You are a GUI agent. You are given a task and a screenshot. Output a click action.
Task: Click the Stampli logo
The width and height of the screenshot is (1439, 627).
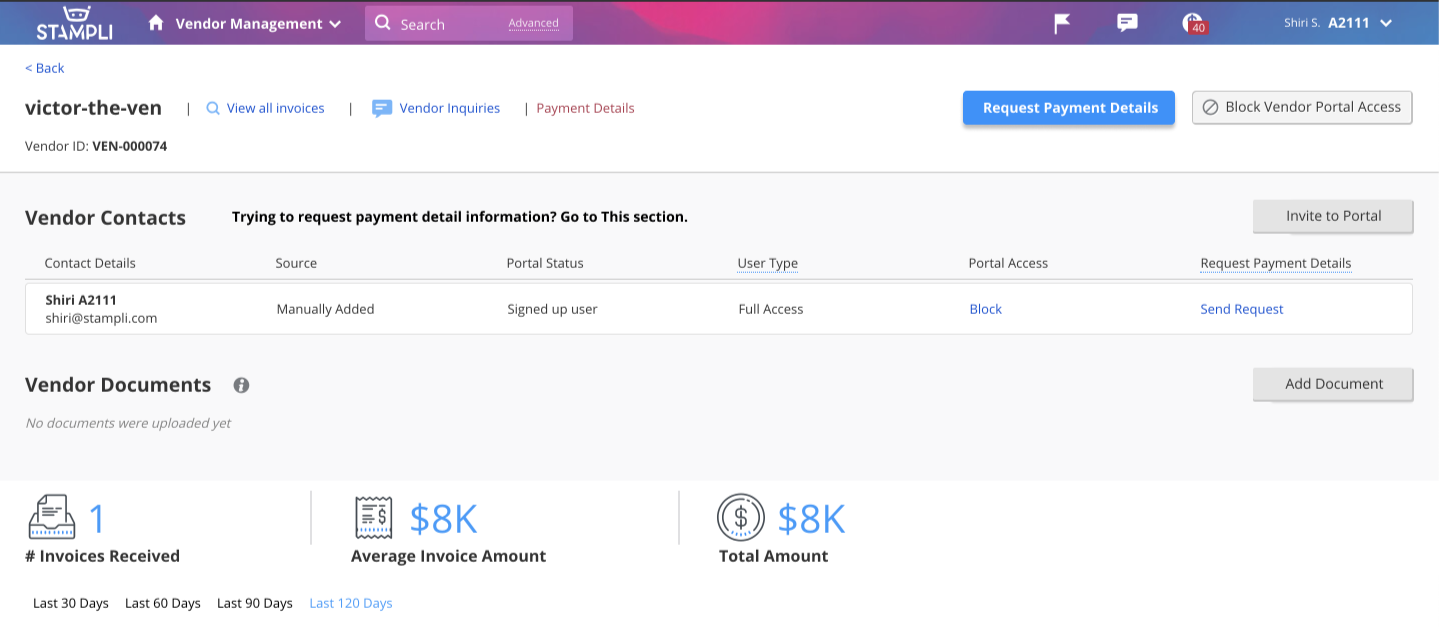[x=74, y=22]
